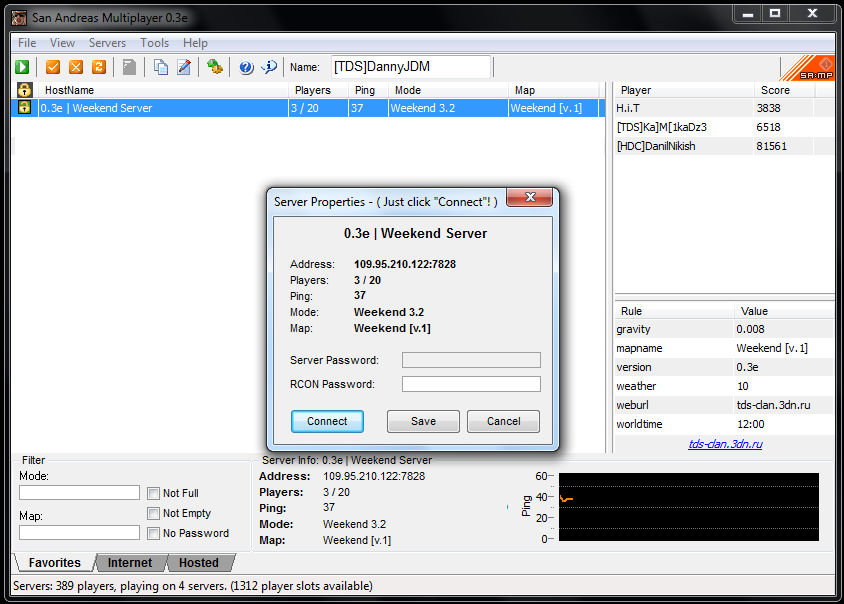The width and height of the screenshot is (844, 604).
Task: Click the orange checkmark Add Server icon
Action: tap(53, 67)
